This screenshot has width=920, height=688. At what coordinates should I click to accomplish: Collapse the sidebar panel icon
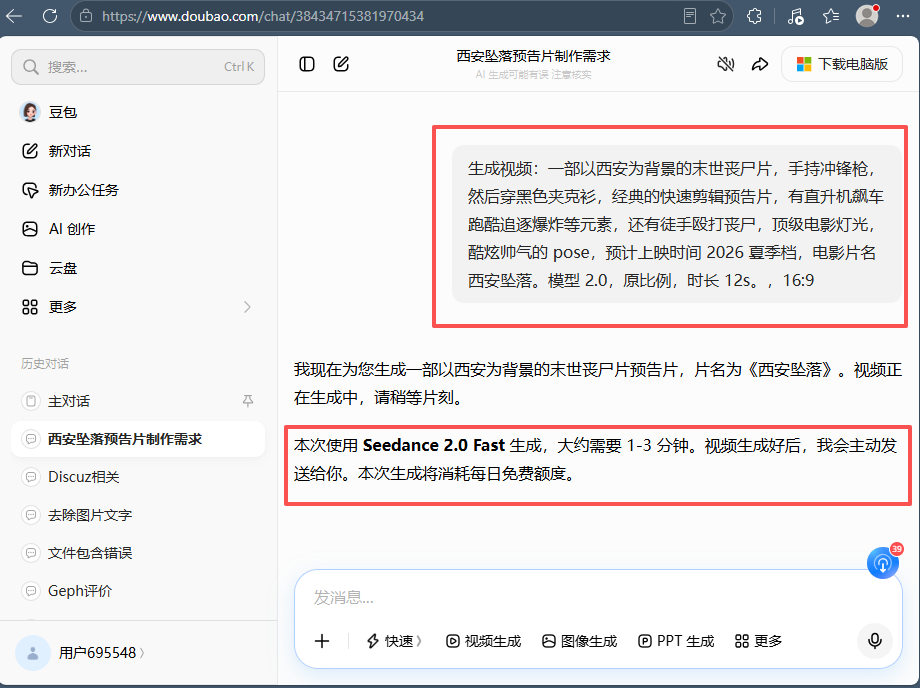(307, 64)
